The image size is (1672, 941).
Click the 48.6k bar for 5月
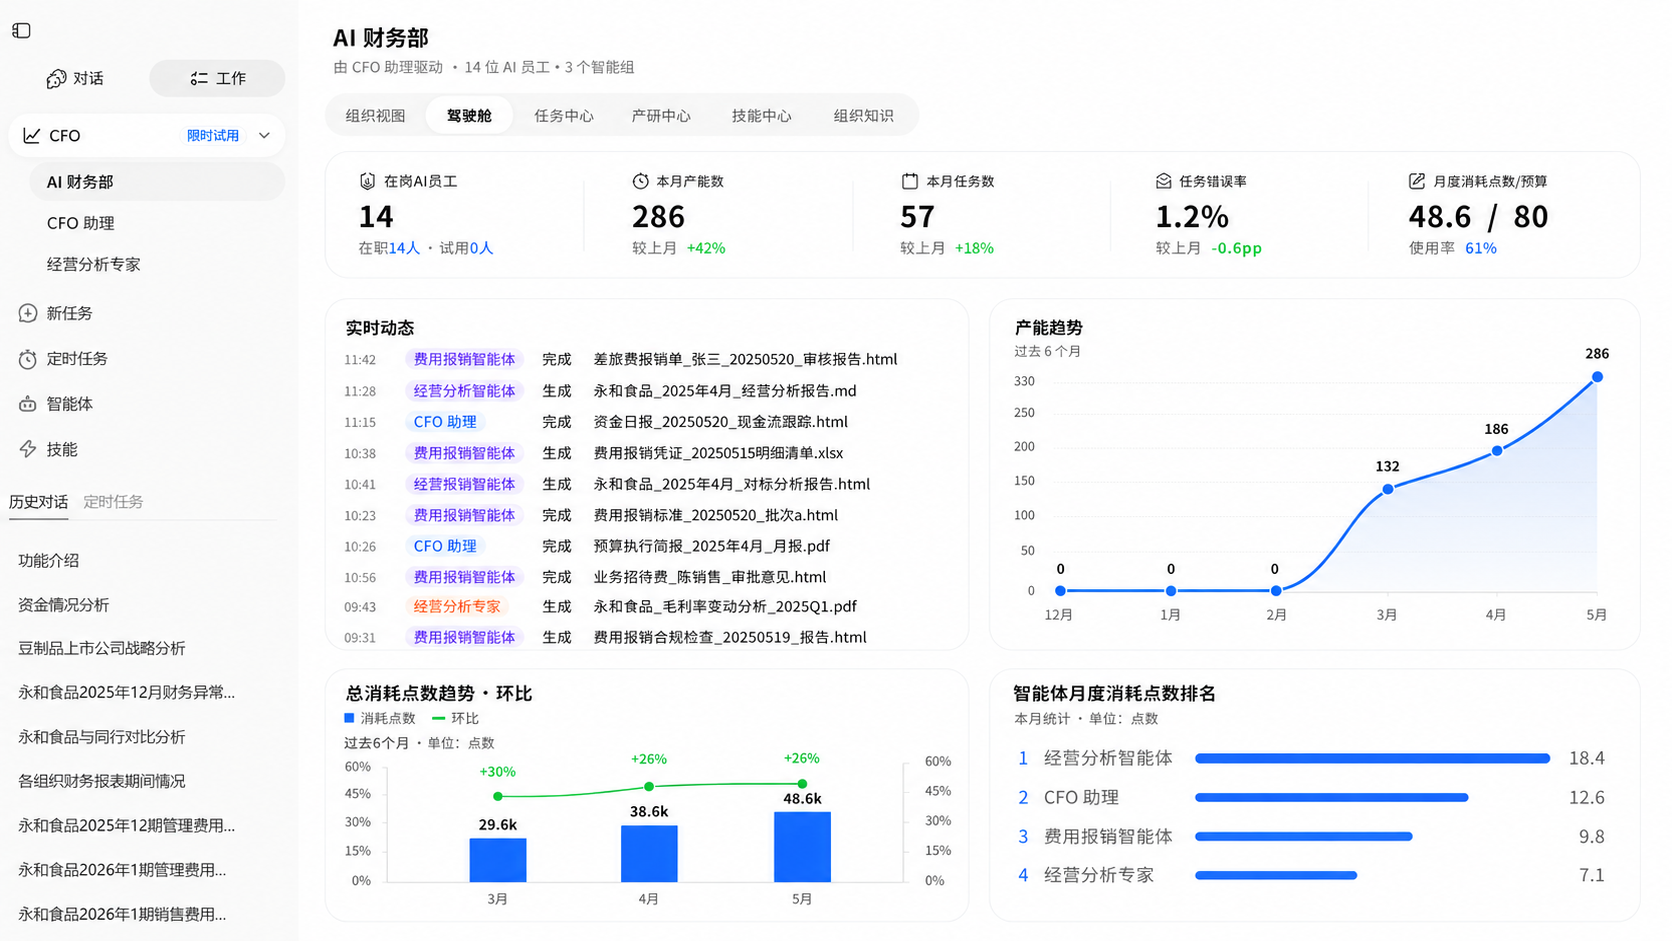pyautogui.click(x=802, y=846)
